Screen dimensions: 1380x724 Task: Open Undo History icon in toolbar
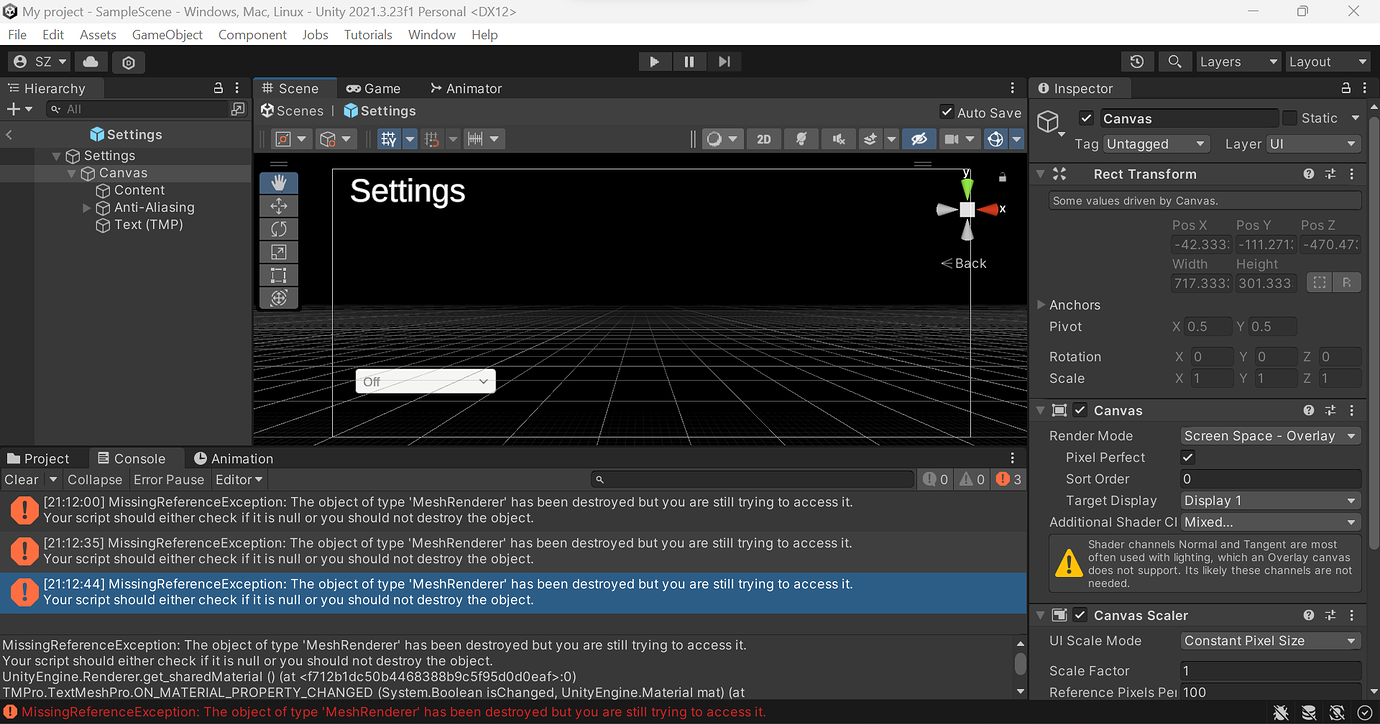click(x=1137, y=62)
